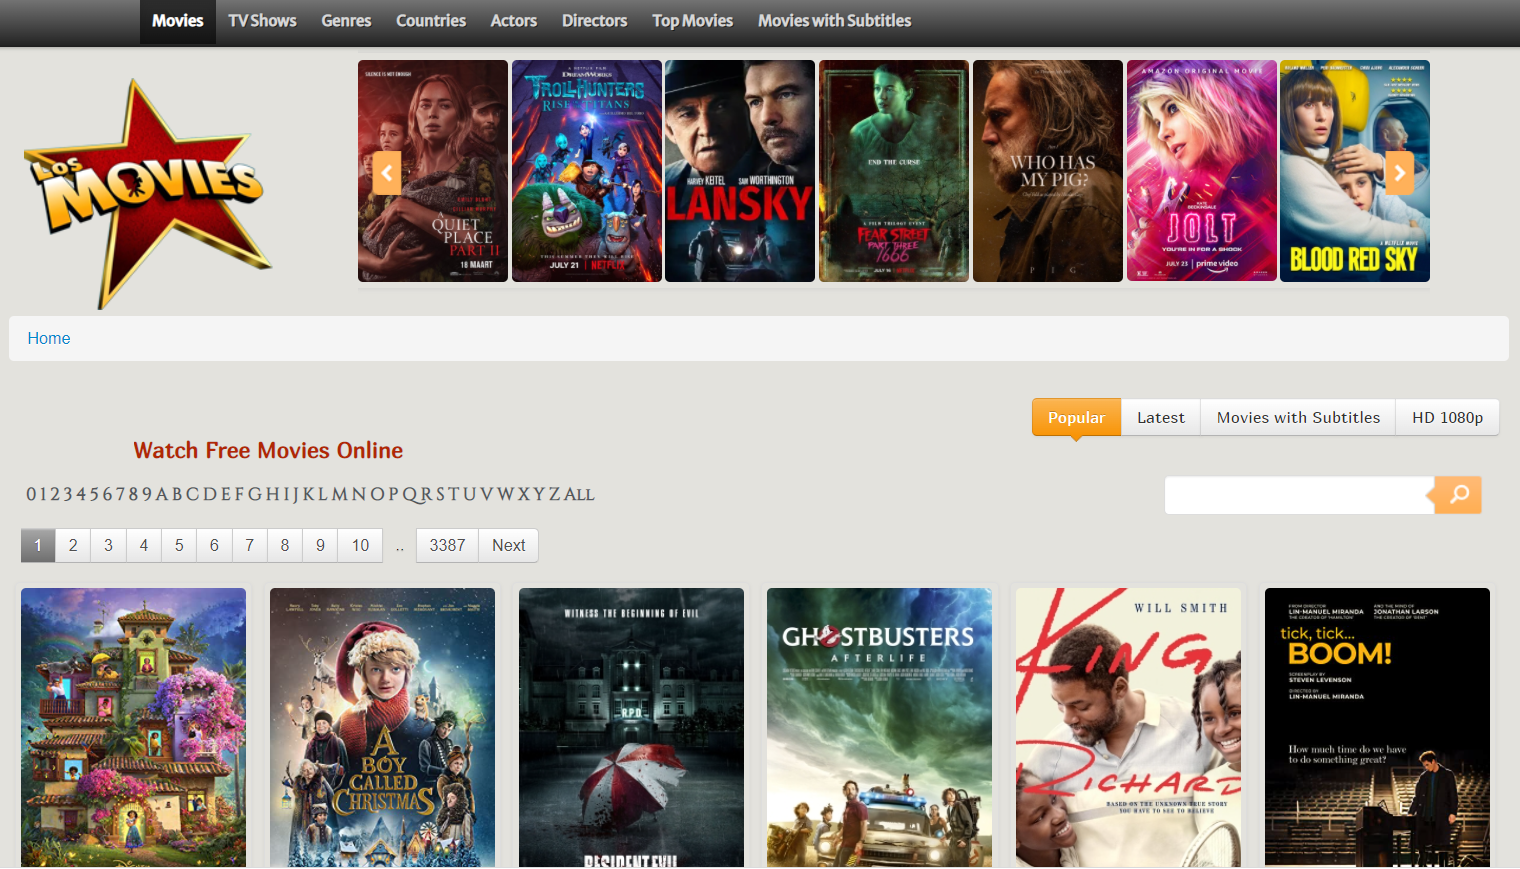The height and width of the screenshot is (869, 1520).
Task: Open the Lansky carousel poster
Action: 740,171
